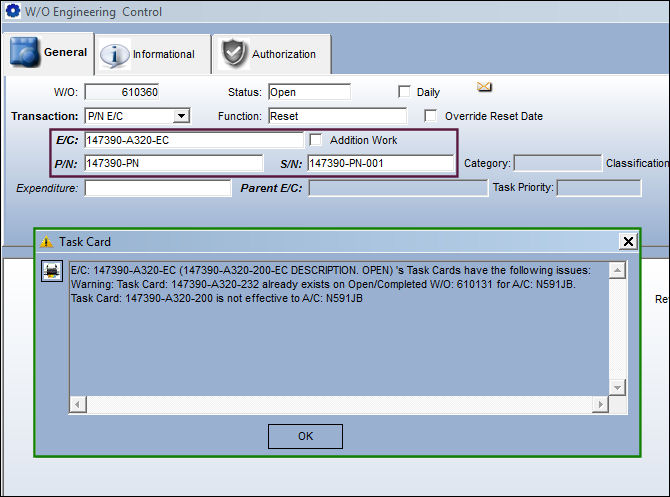Check the Addition Work box
670x497 pixels.
point(315,140)
